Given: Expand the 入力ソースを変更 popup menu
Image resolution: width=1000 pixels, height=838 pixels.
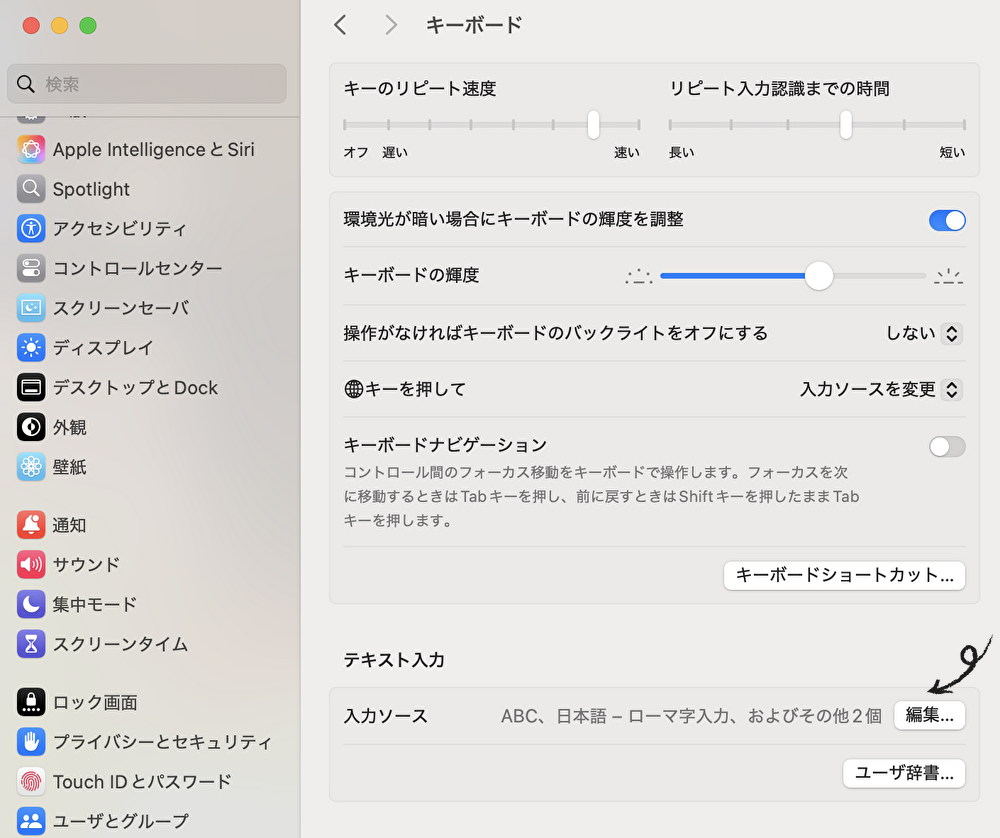Looking at the screenshot, I should click(880, 389).
